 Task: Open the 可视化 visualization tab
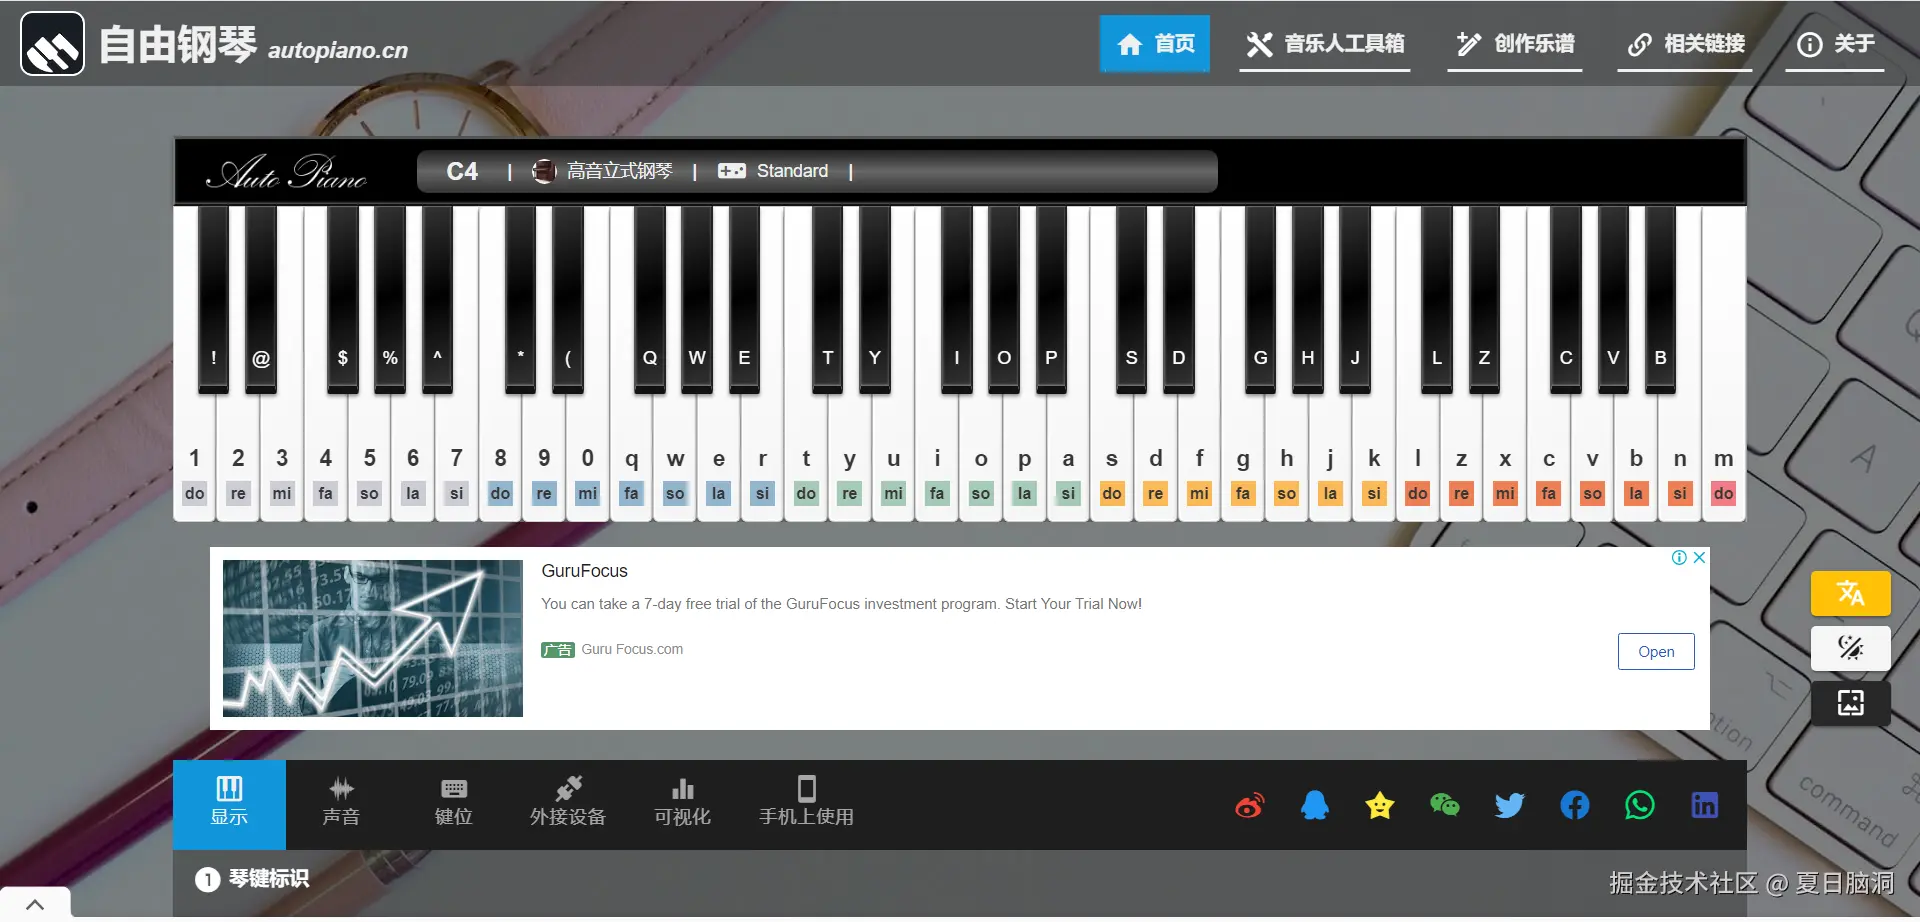coord(683,804)
